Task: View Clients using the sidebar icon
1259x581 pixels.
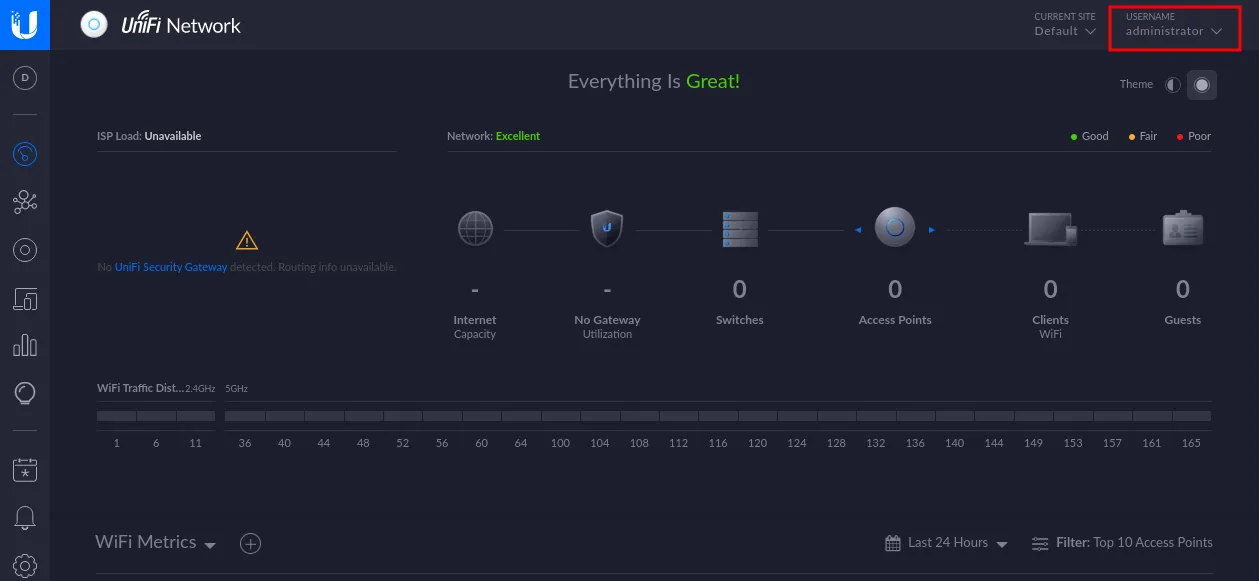Action: (24, 298)
